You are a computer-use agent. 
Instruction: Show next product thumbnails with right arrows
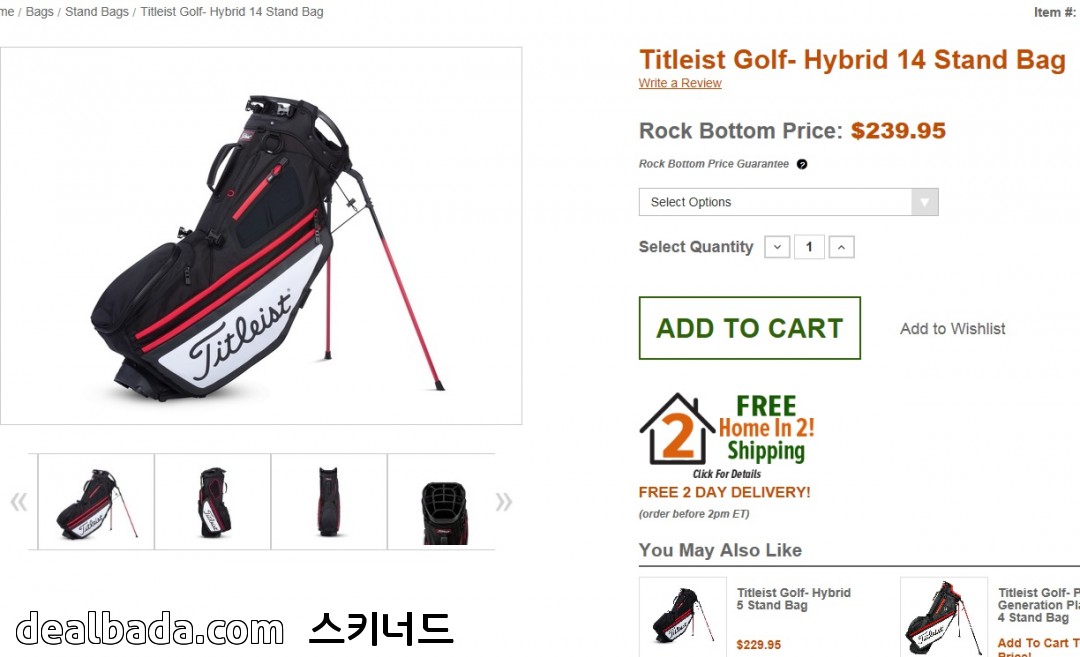[x=503, y=501]
